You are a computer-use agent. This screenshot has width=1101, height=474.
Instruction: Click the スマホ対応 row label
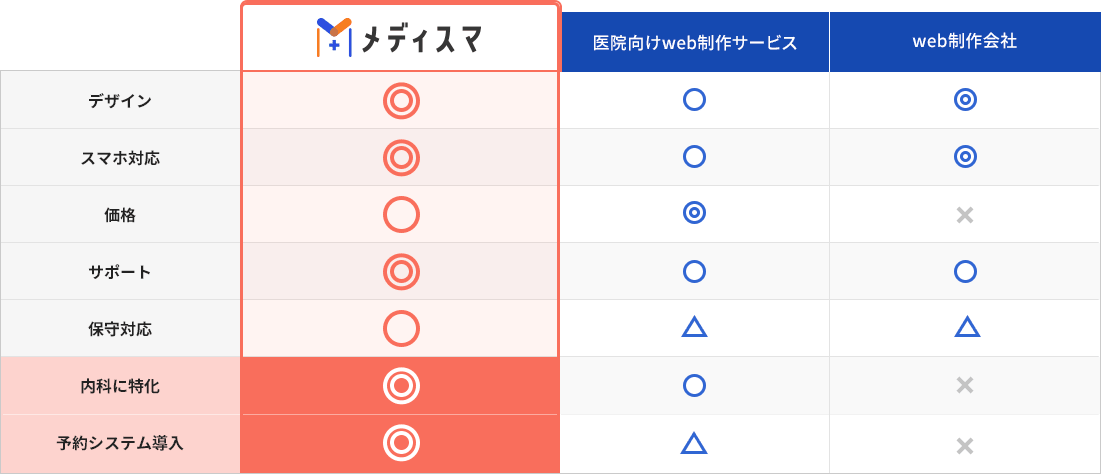click(120, 158)
